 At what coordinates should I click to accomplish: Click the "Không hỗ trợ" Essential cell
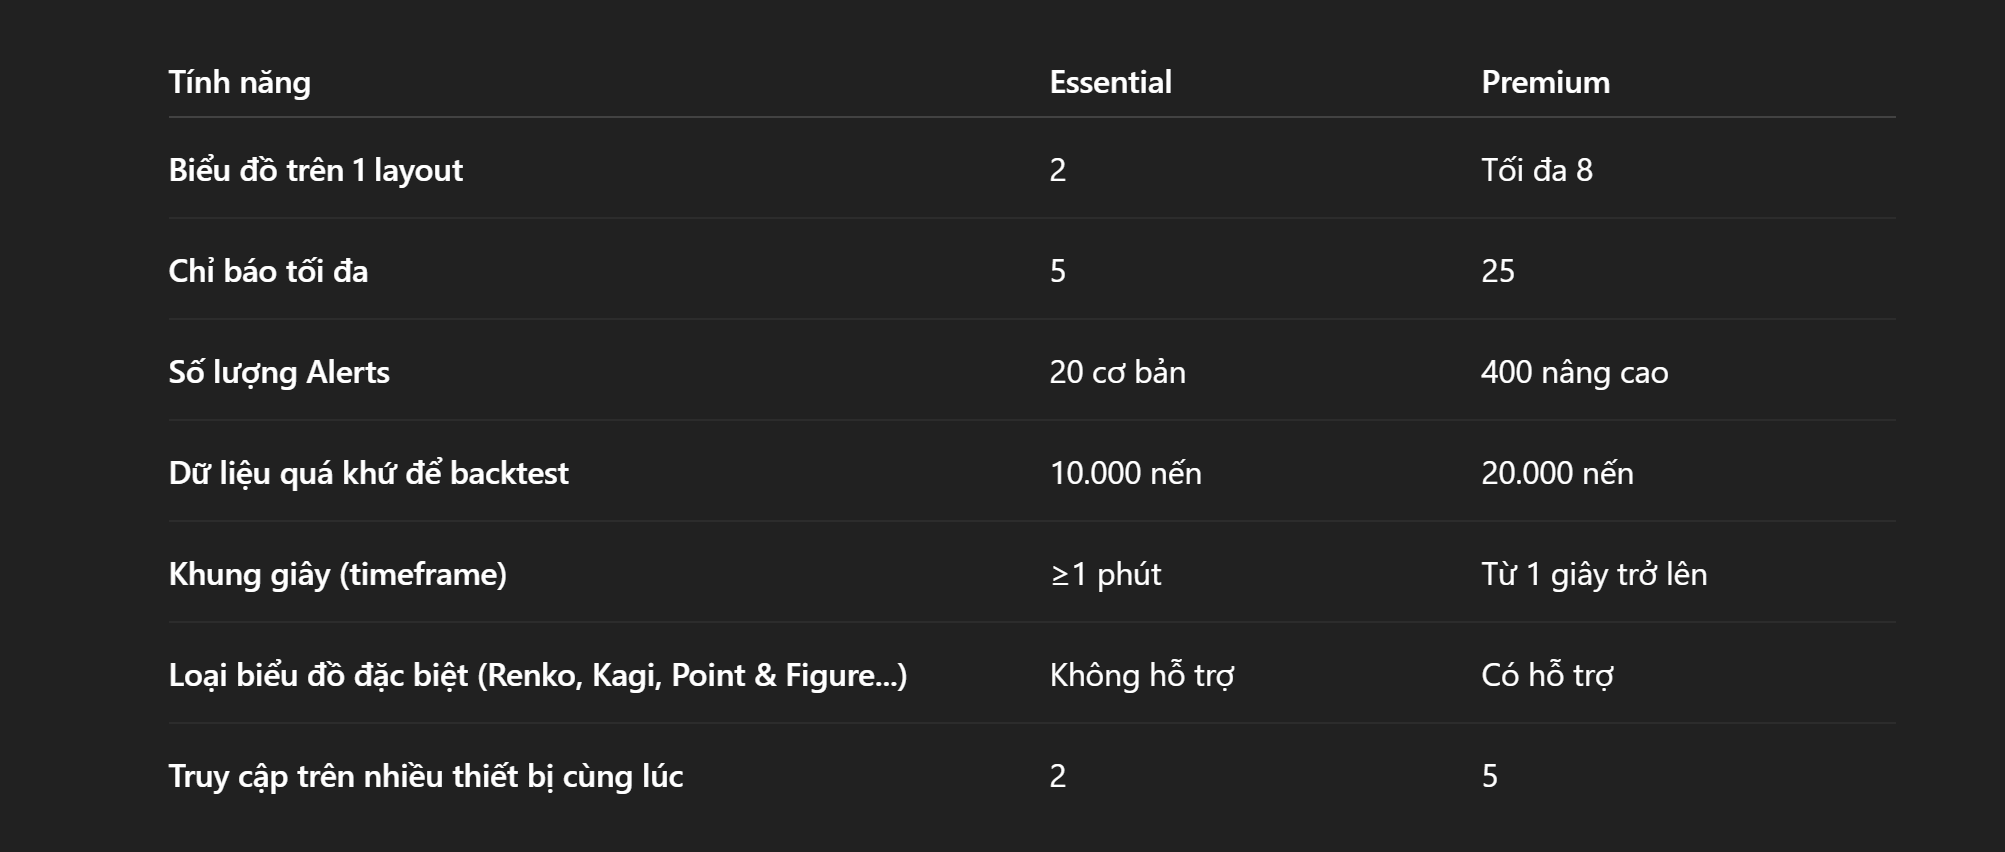(x=1141, y=675)
